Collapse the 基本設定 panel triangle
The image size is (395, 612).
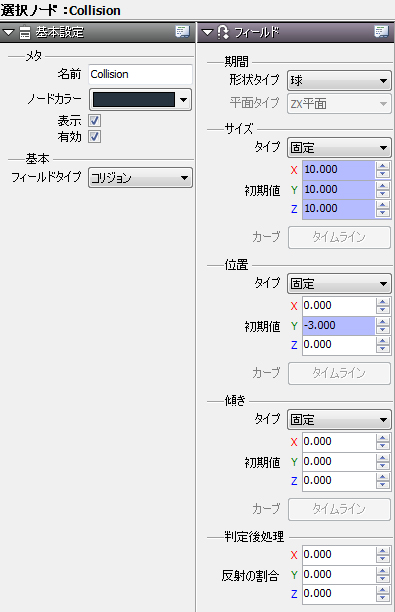(8, 32)
